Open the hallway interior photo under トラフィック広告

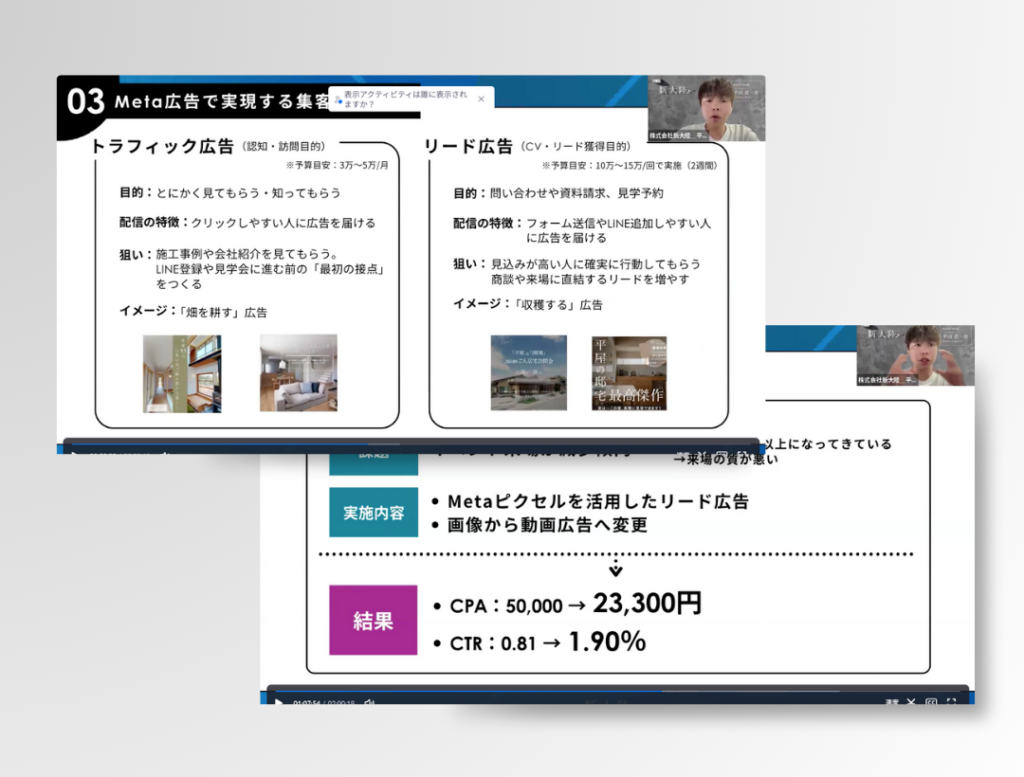tap(181, 372)
